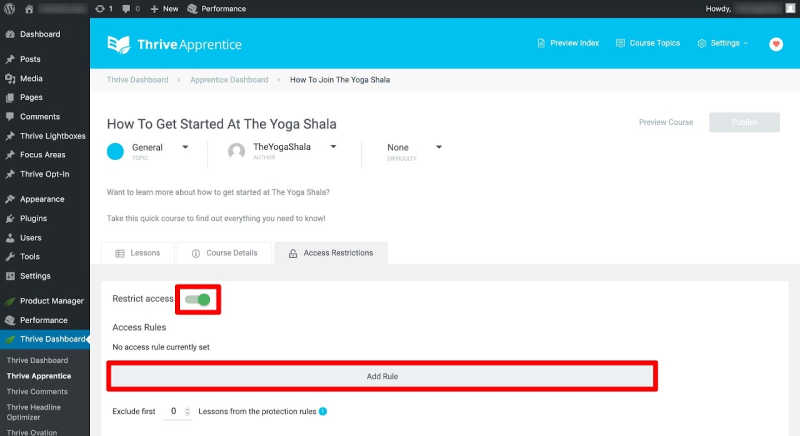Click the Plugins plug icon
The height and width of the screenshot is (436, 800).
coord(10,218)
